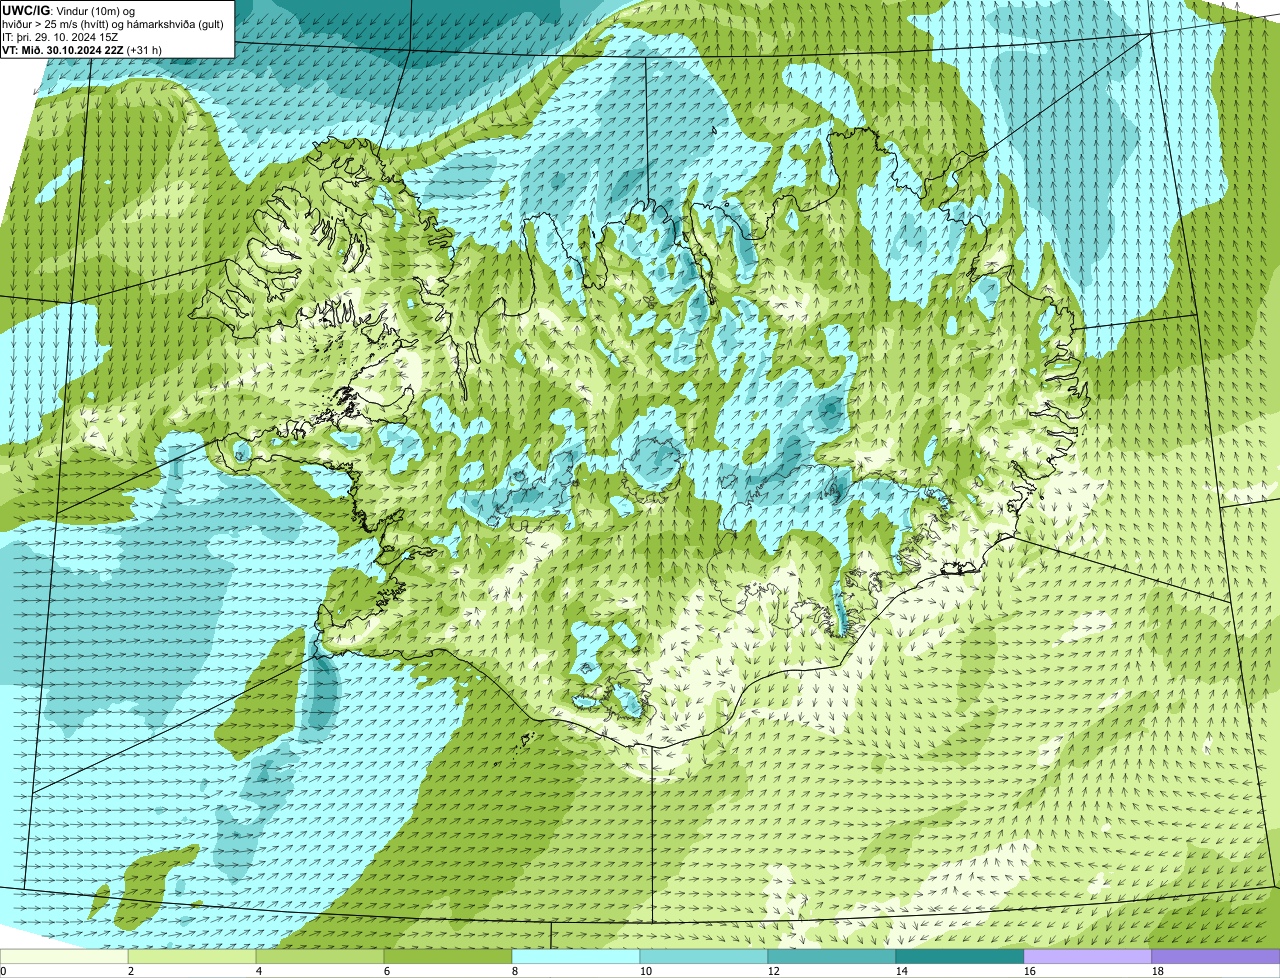Viewport: 1280px width, 978px height.
Task: Click the "UWC/IG: Vindur (10m) og" title line
Action: click(69, 10)
